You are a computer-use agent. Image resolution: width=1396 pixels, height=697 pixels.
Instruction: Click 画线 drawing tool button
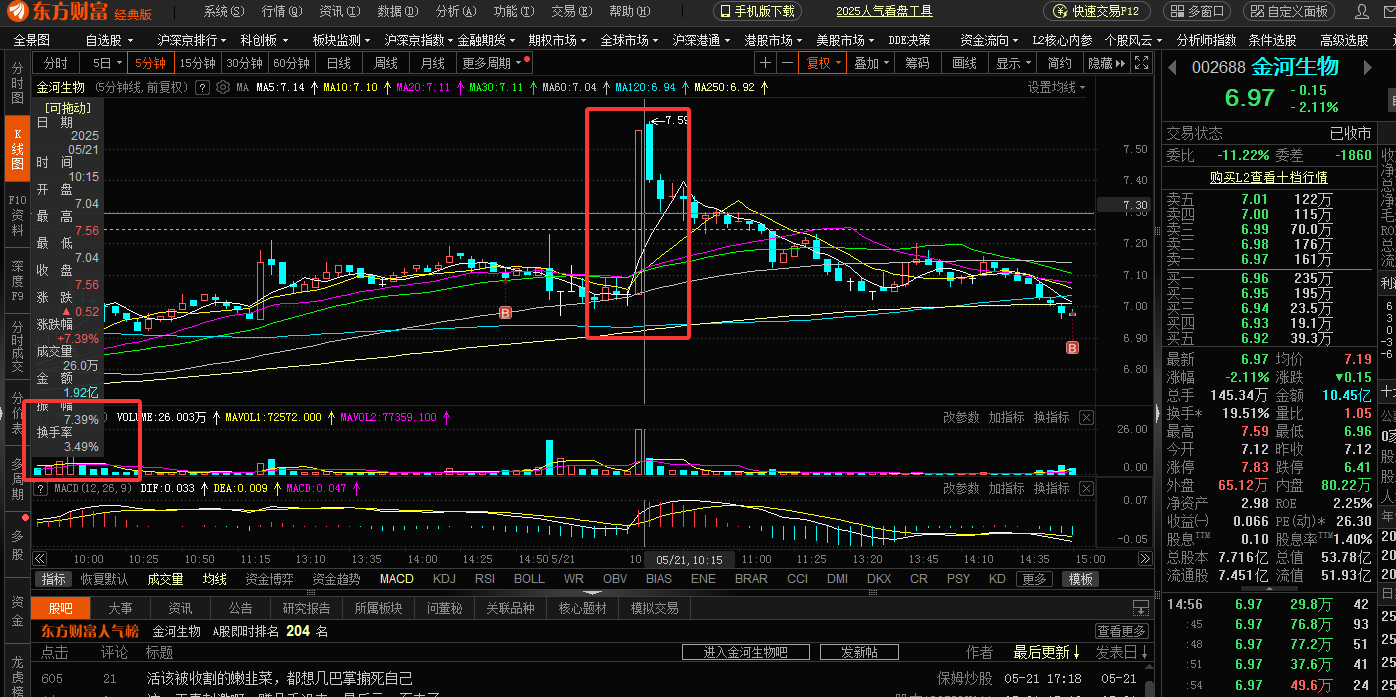pyautogui.click(x=965, y=62)
